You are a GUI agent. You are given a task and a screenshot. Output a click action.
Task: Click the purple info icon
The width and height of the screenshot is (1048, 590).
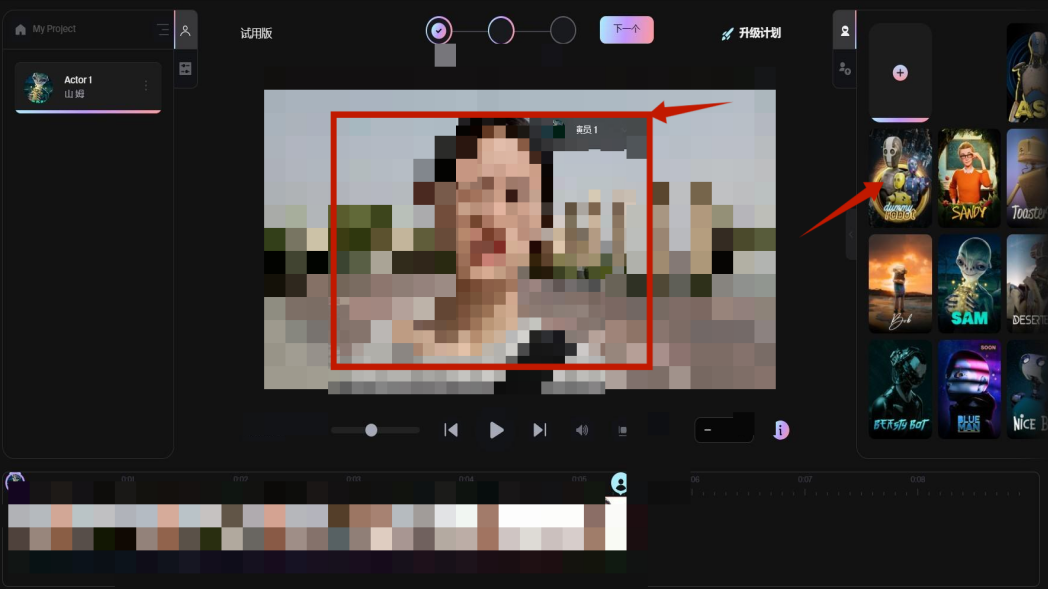(x=781, y=430)
